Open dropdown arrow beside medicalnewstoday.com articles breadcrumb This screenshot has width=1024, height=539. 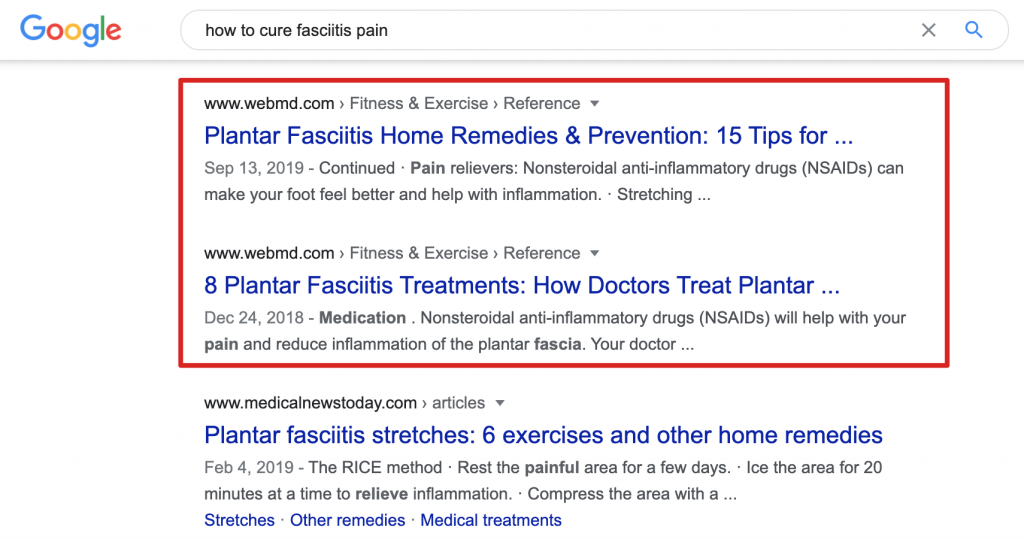[x=499, y=404]
